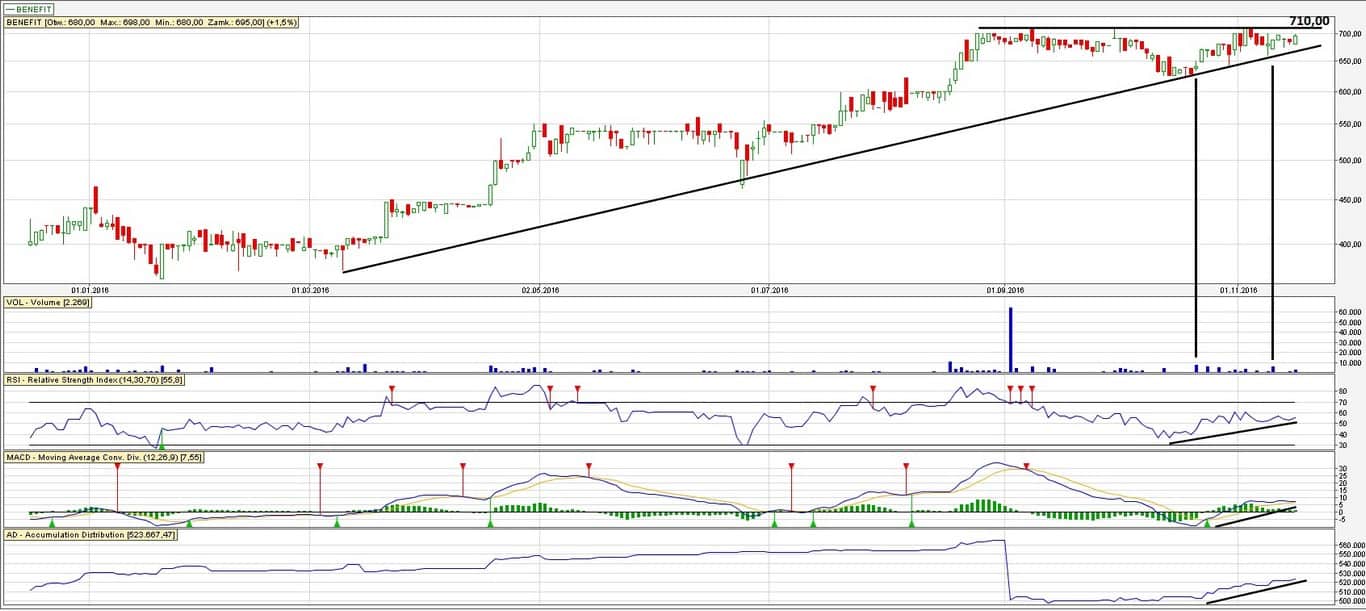Screen dimensions: 1366x611
Task: Click last red sell marker in MACD panel
Action: pos(1026,467)
